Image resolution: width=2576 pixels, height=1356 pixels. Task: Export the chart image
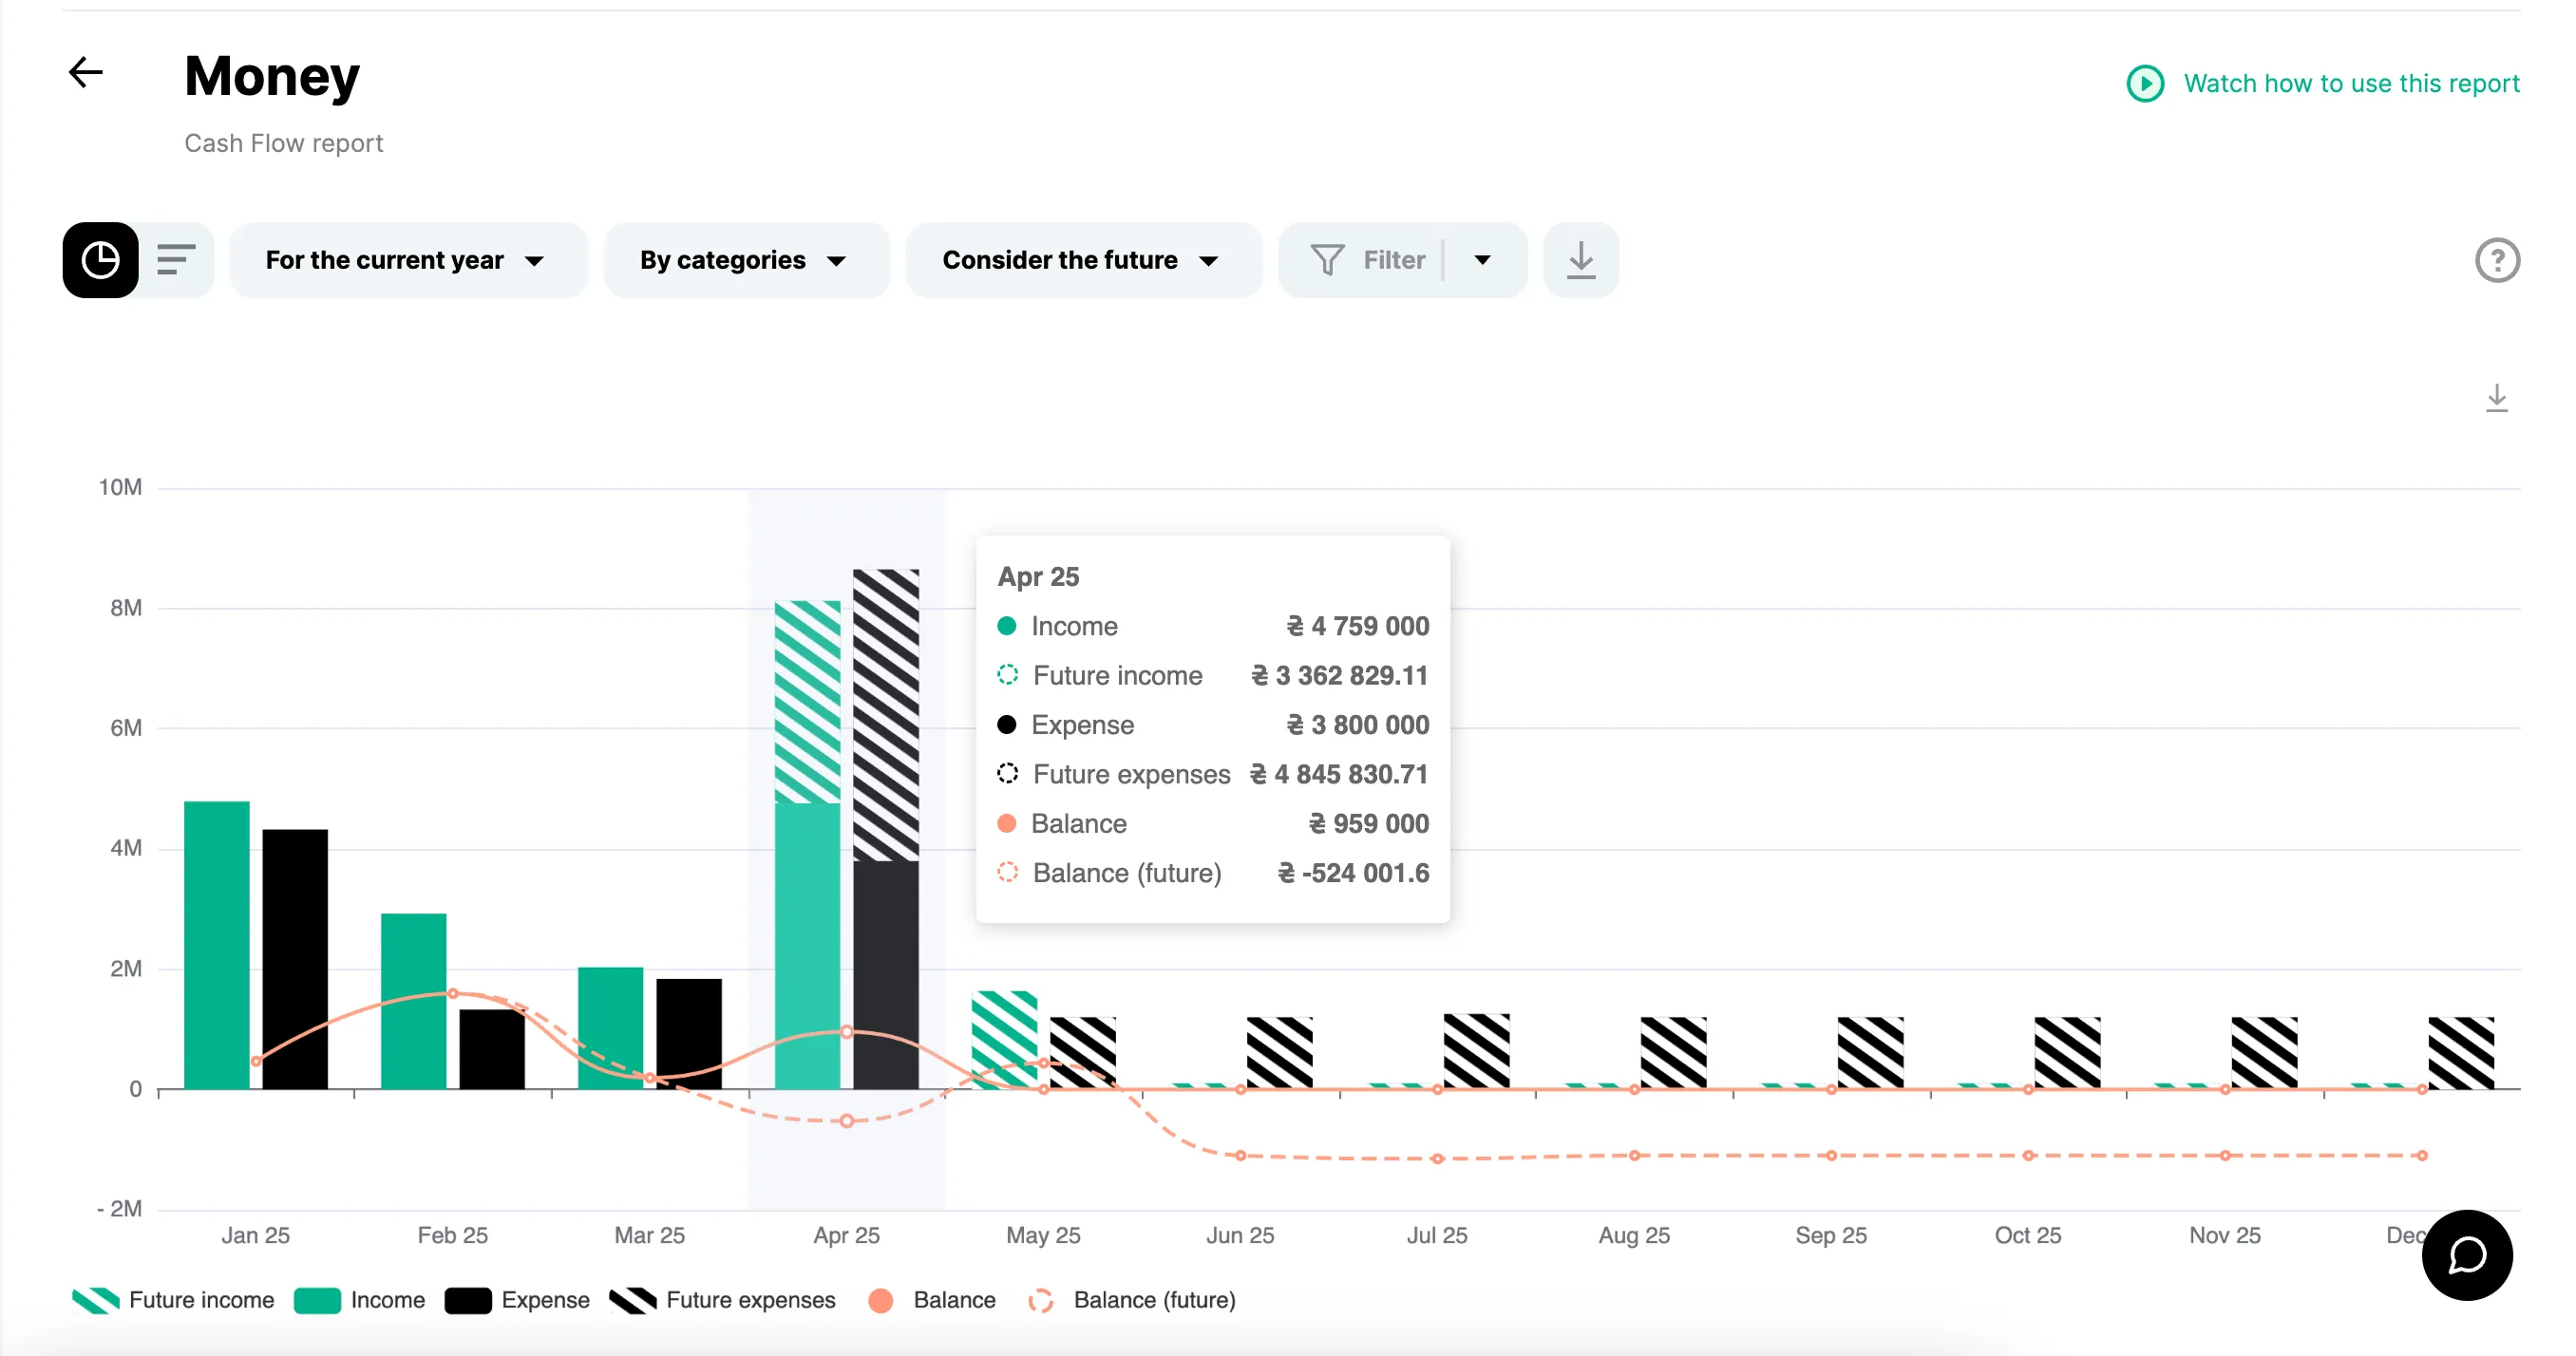point(2497,398)
